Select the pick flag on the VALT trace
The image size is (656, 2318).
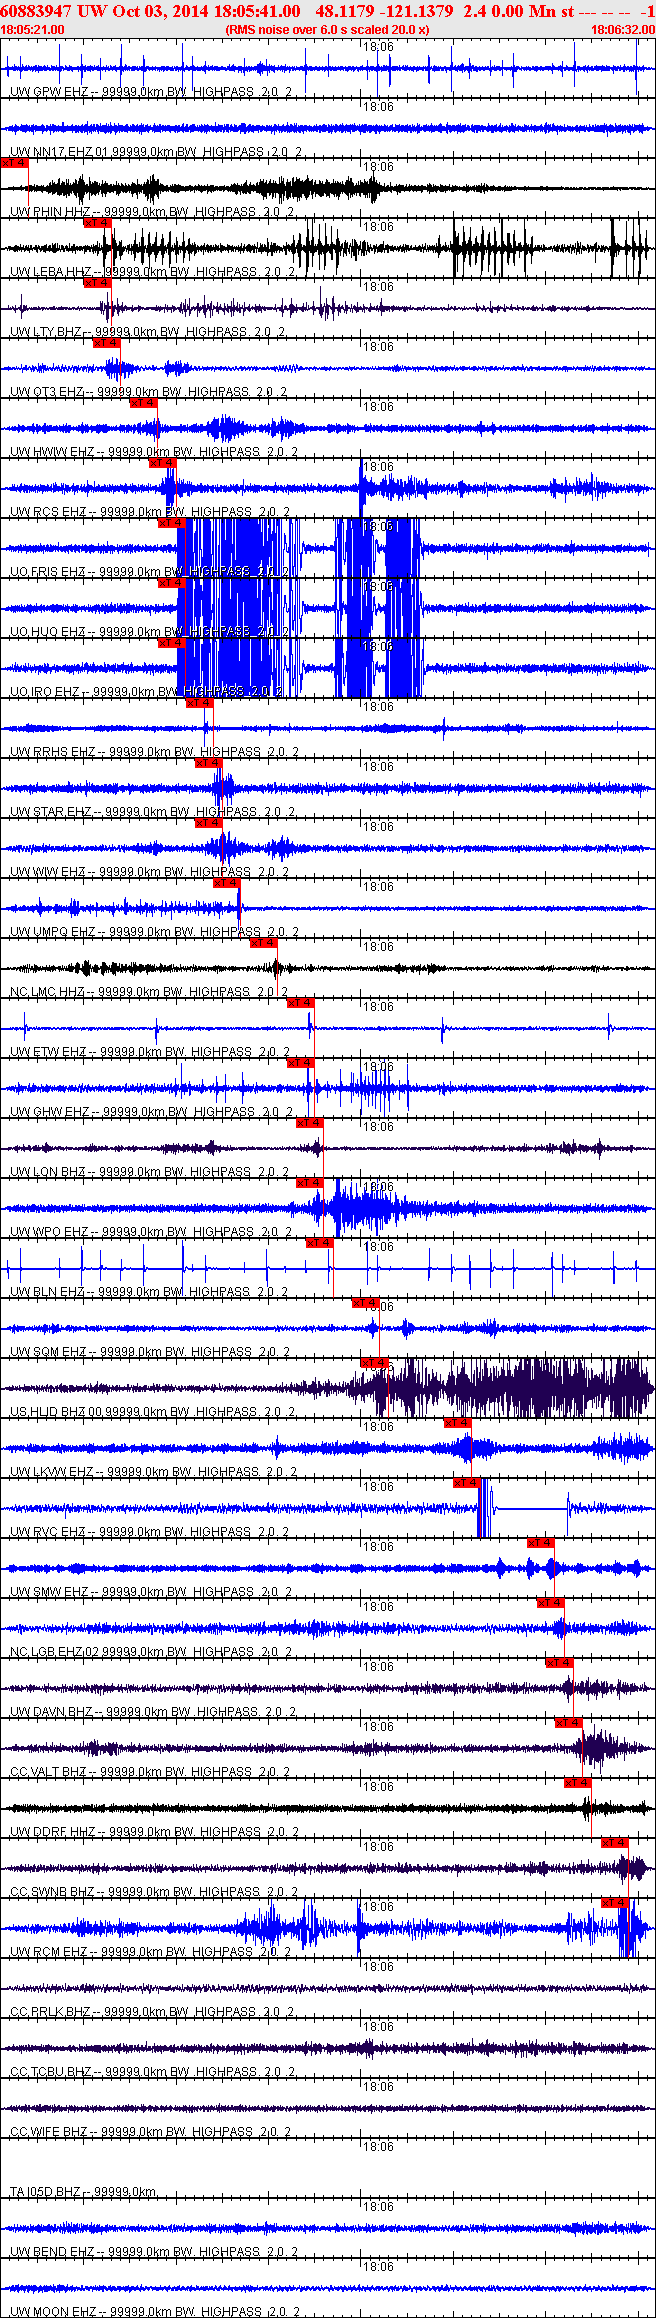click(568, 1722)
